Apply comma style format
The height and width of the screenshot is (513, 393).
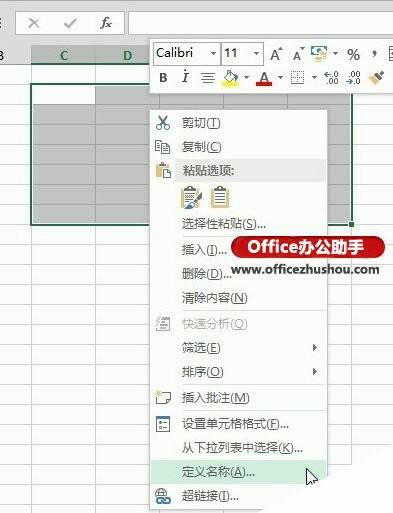click(x=374, y=53)
